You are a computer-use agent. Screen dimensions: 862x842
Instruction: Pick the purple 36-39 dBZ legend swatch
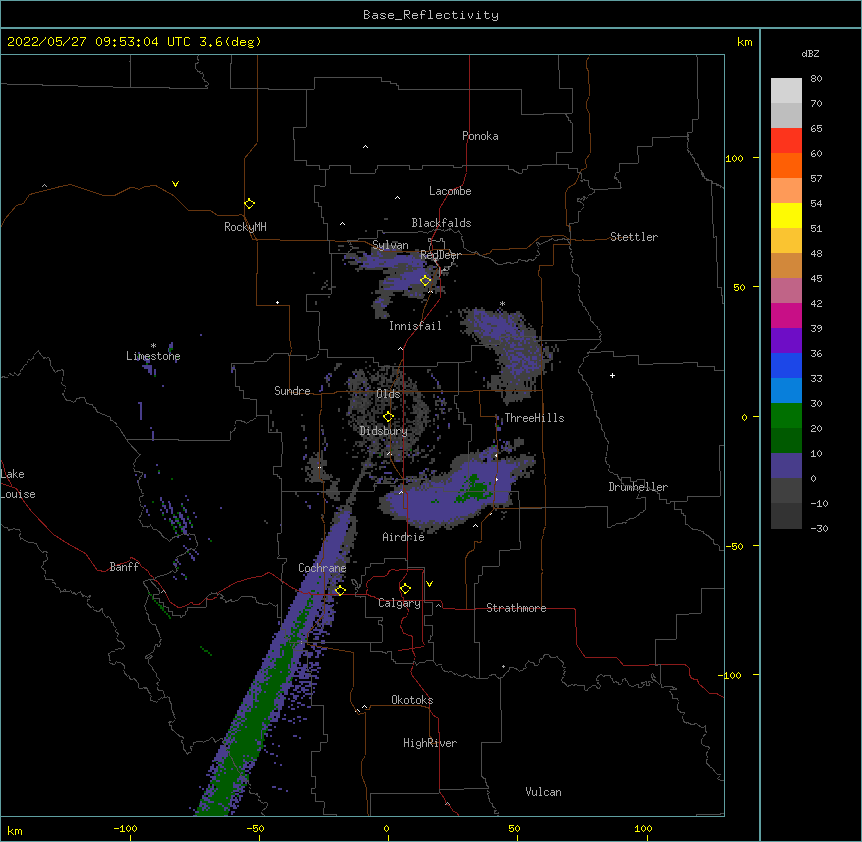[786, 341]
